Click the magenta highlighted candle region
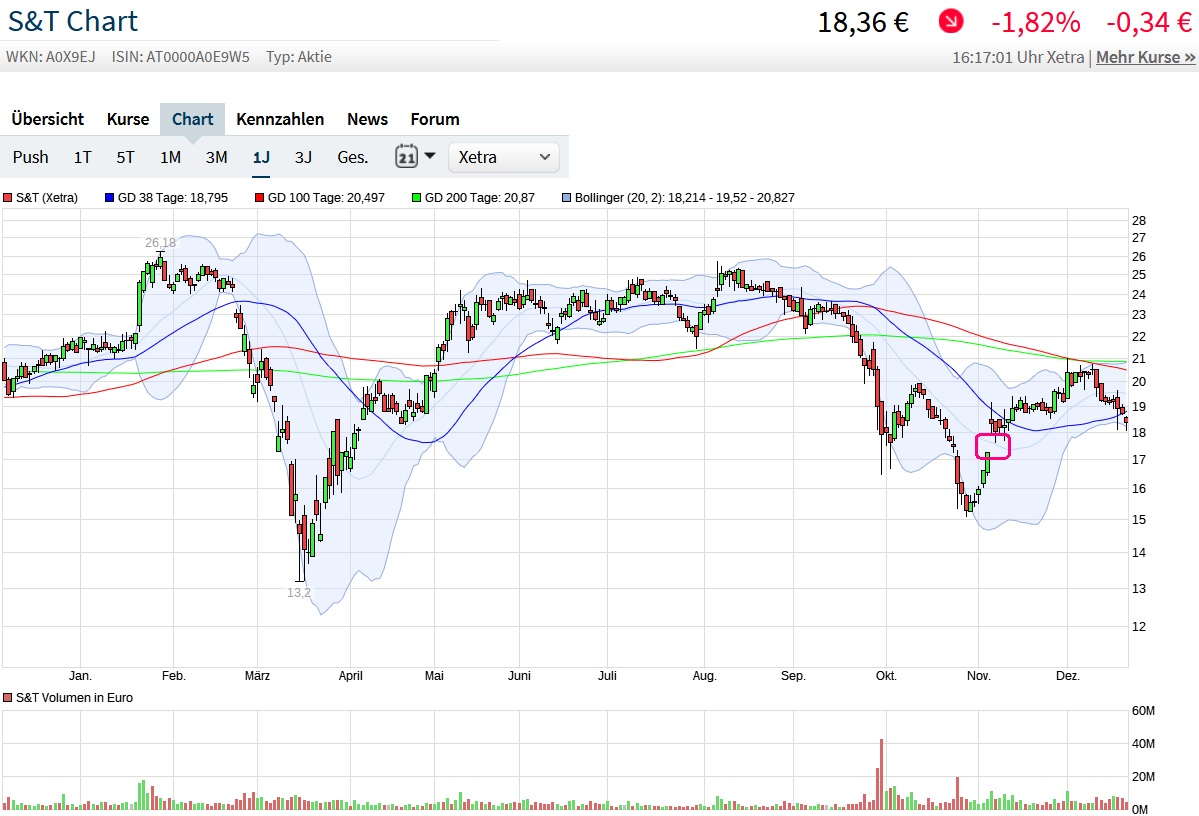This screenshot has width=1199, height=816. click(991, 447)
